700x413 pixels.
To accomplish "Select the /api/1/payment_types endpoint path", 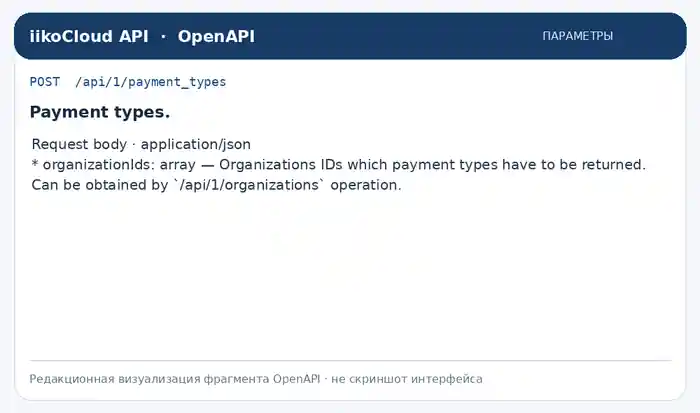I will tap(150, 82).
